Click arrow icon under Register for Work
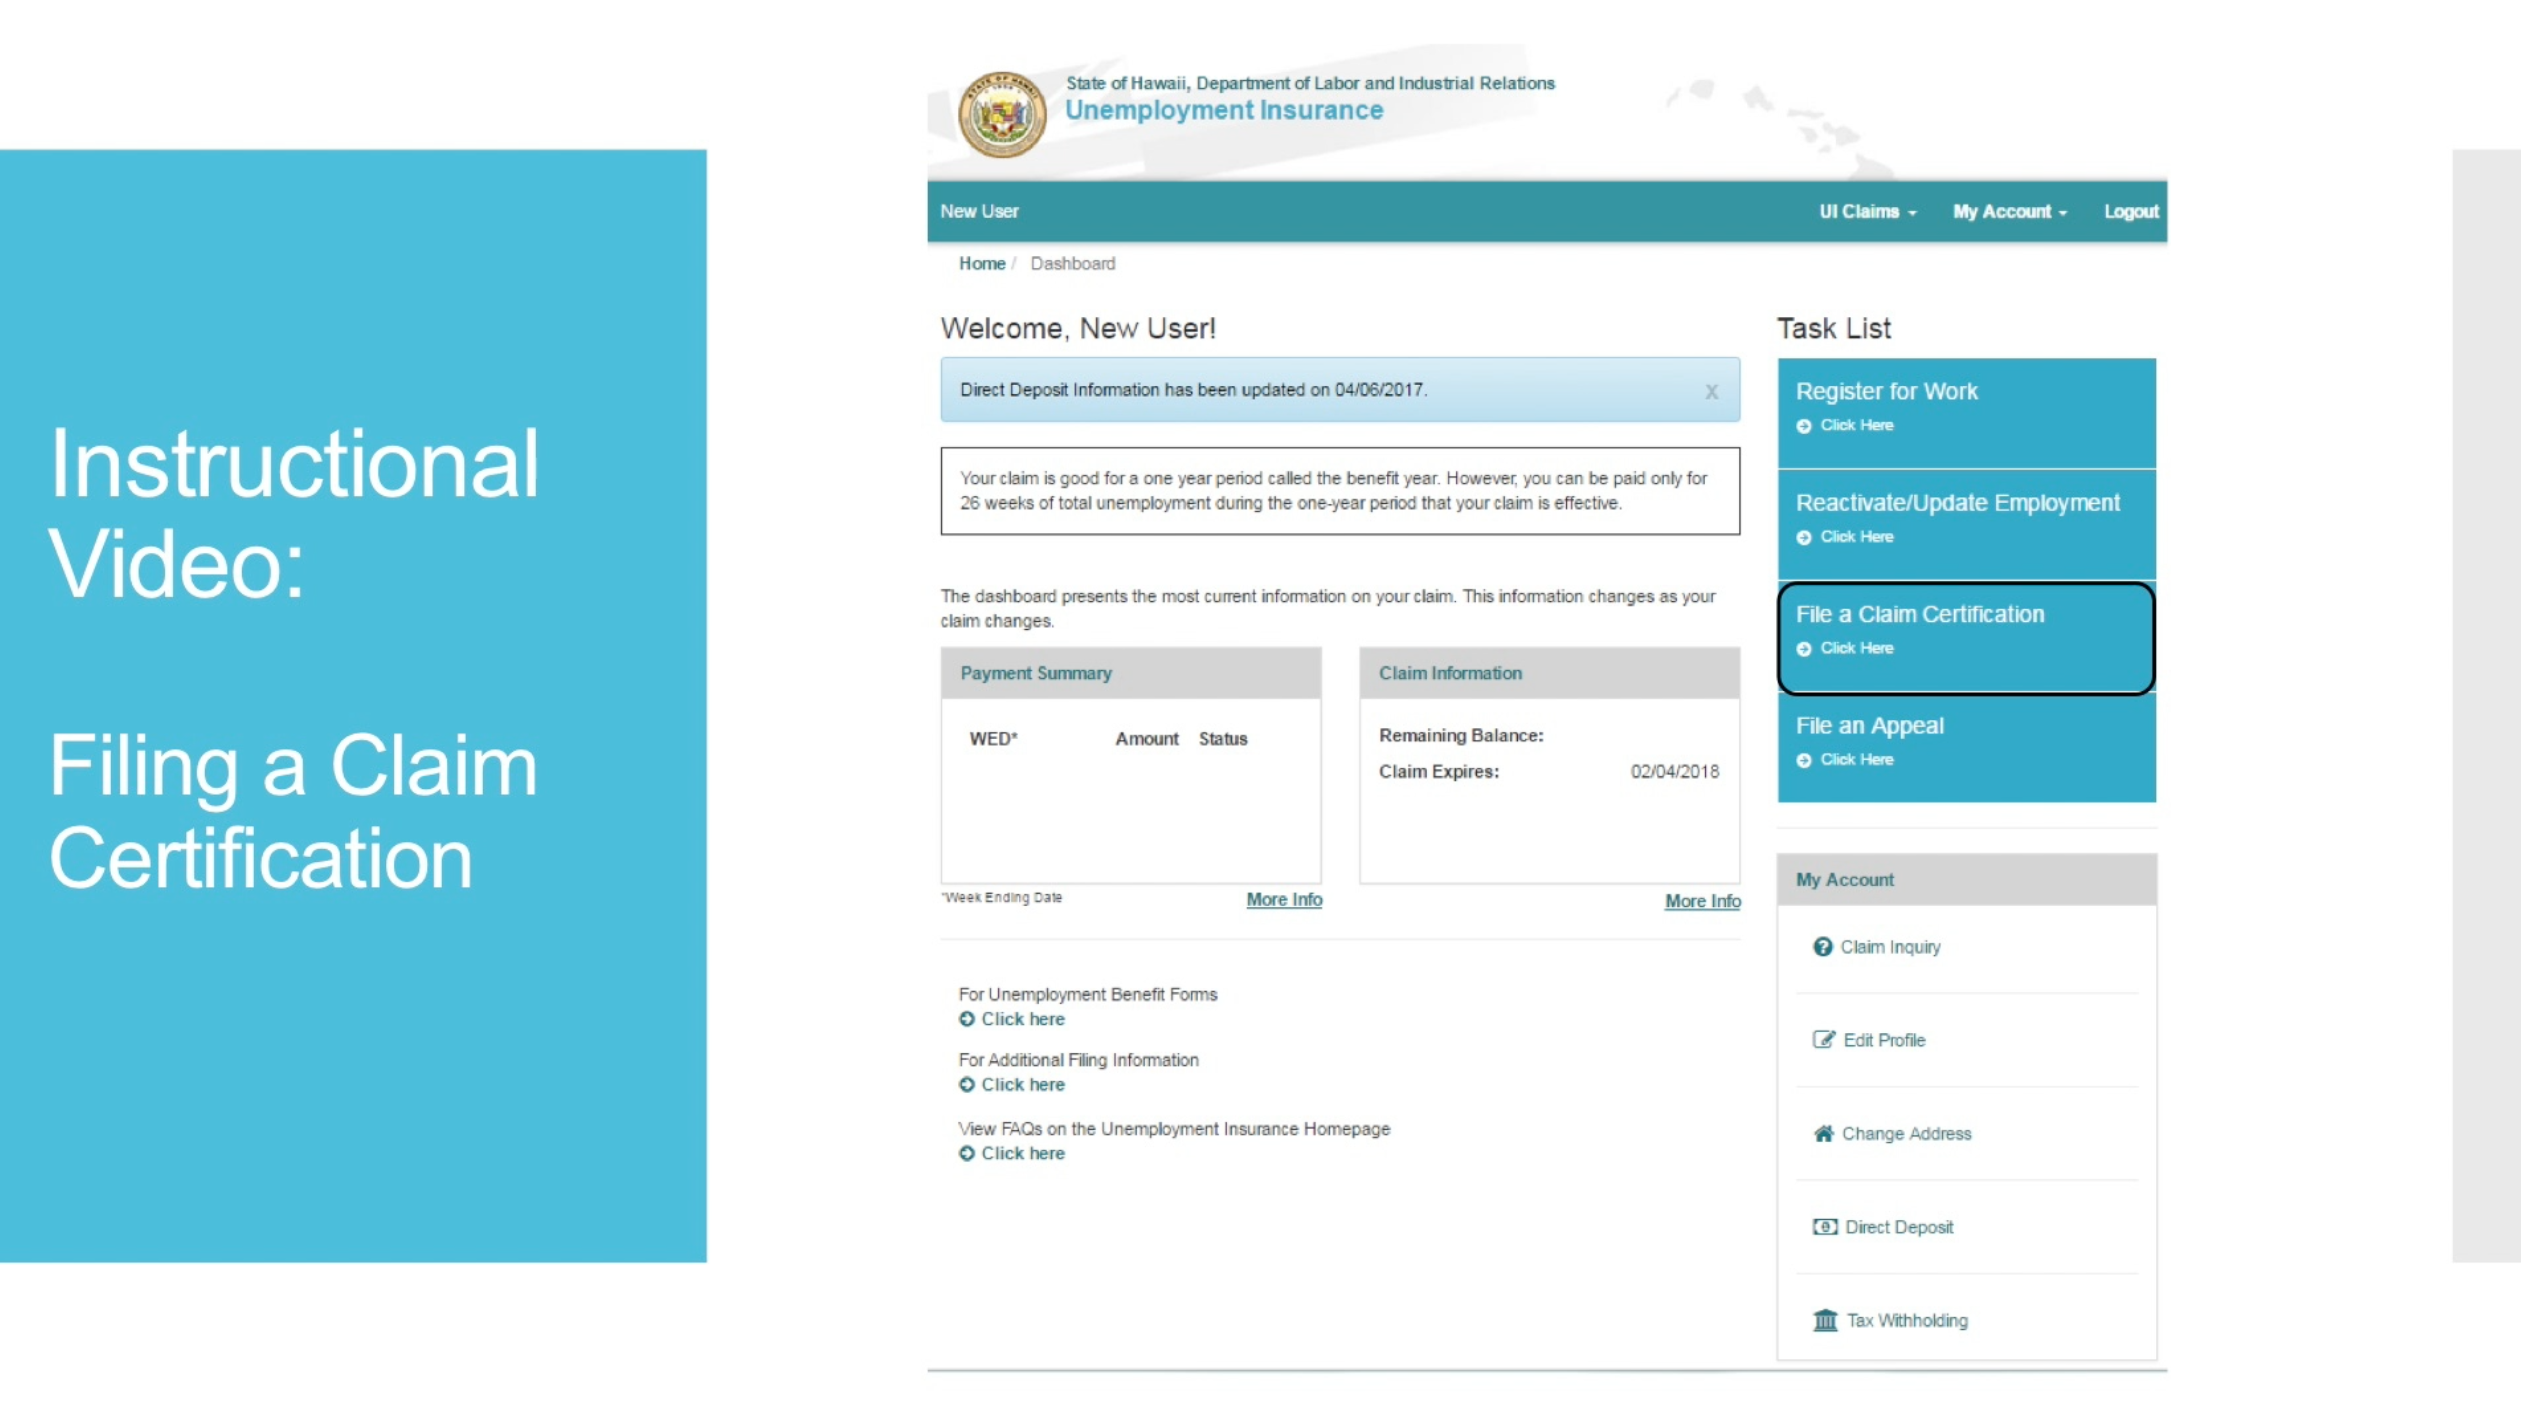Screen dimensions: 2521x1411 point(1803,426)
